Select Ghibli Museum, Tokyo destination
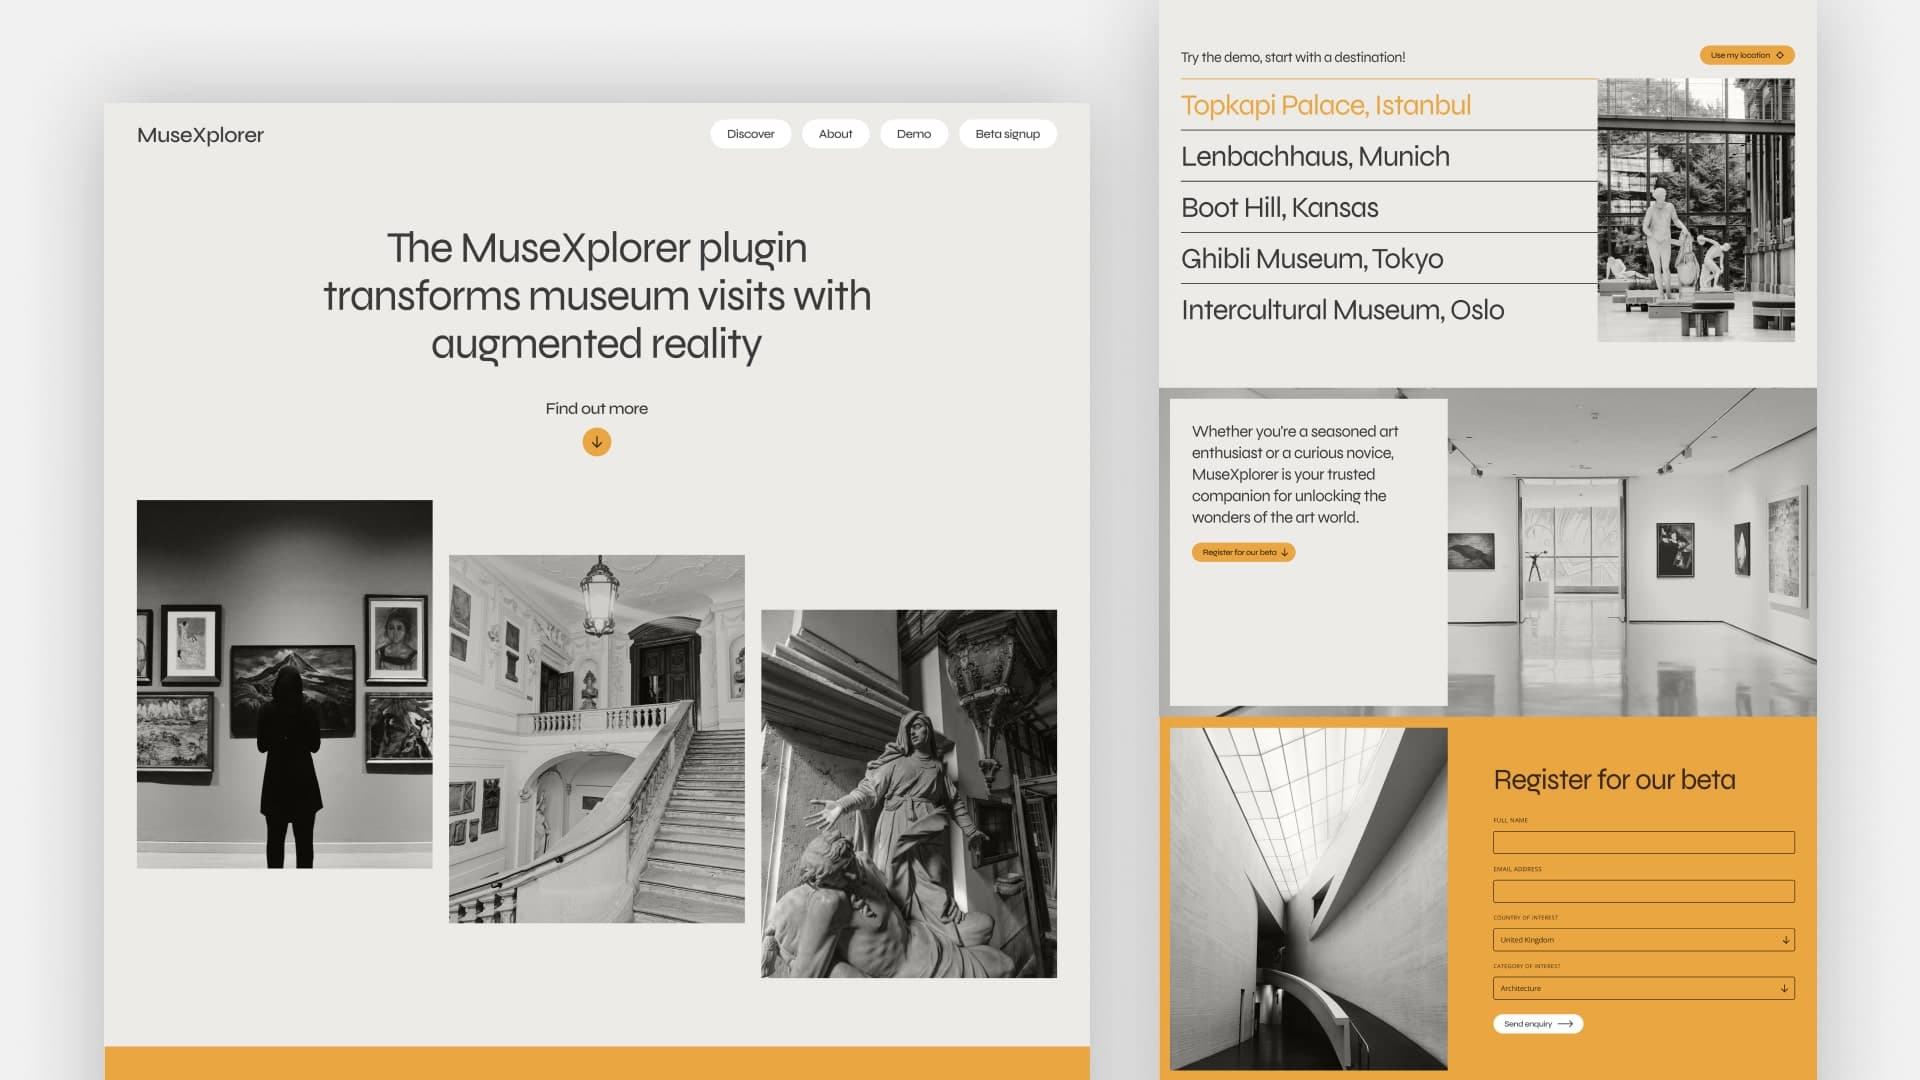The height and width of the screenshot is (1080, 1920). [1389, 258]
